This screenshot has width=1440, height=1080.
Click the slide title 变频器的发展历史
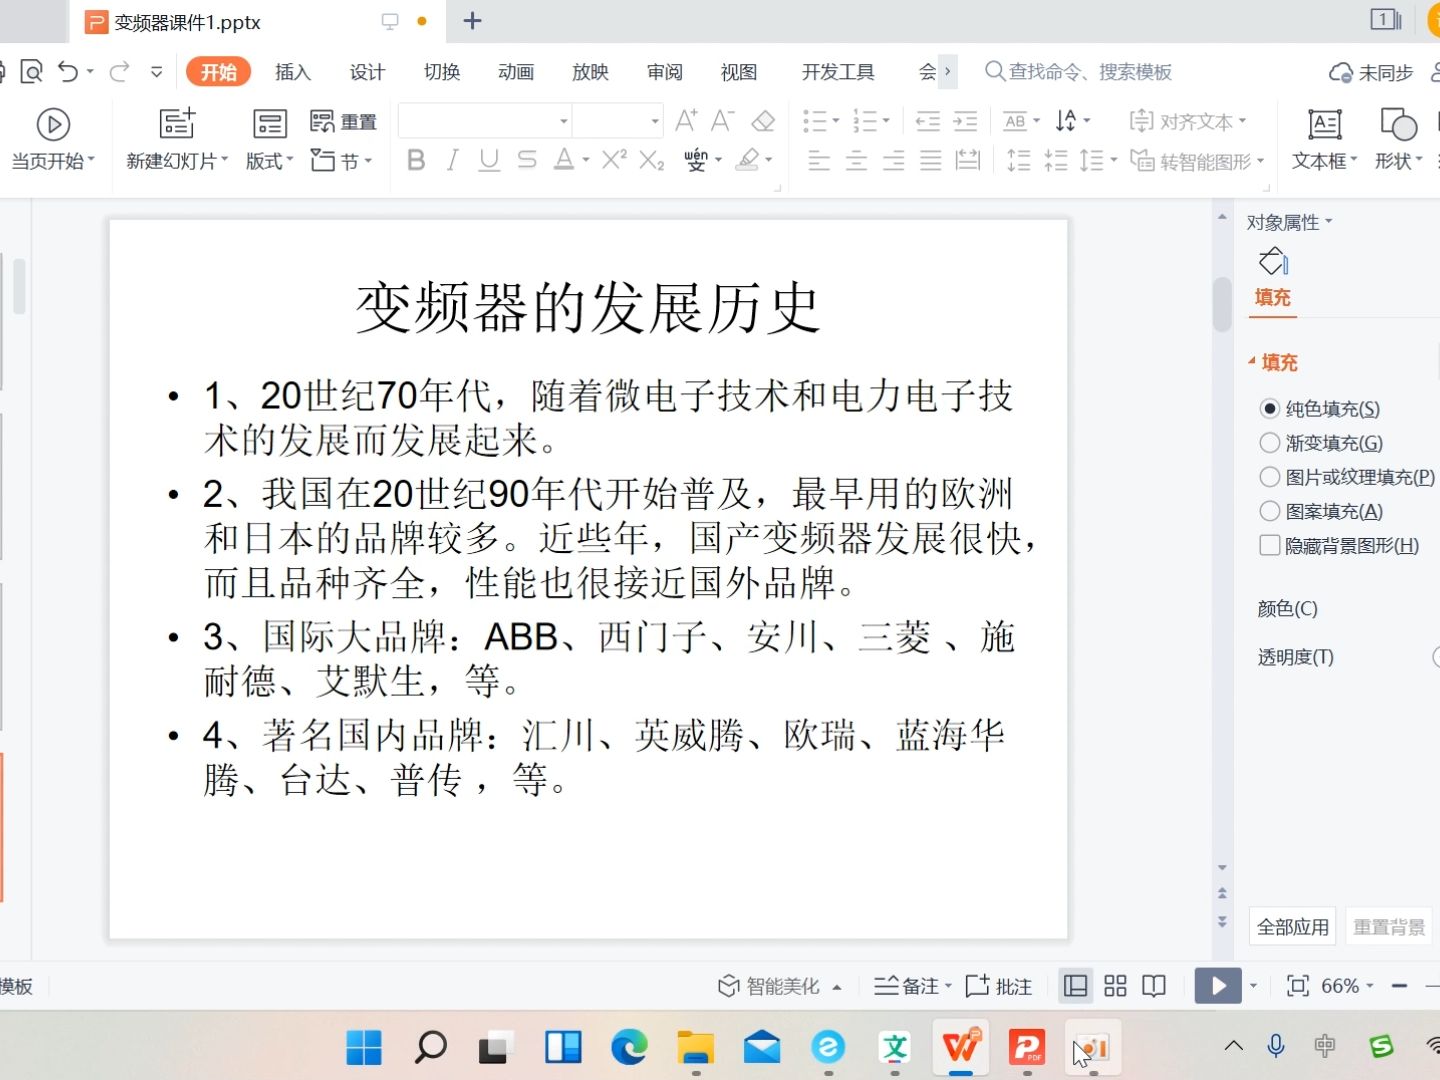click(x=588, y=307)
